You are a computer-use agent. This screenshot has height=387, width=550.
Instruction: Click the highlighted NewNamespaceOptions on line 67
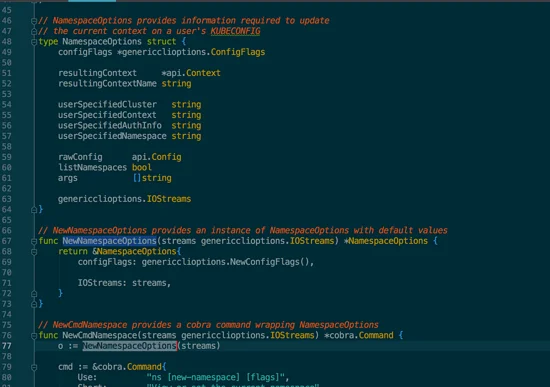point(109,241)
